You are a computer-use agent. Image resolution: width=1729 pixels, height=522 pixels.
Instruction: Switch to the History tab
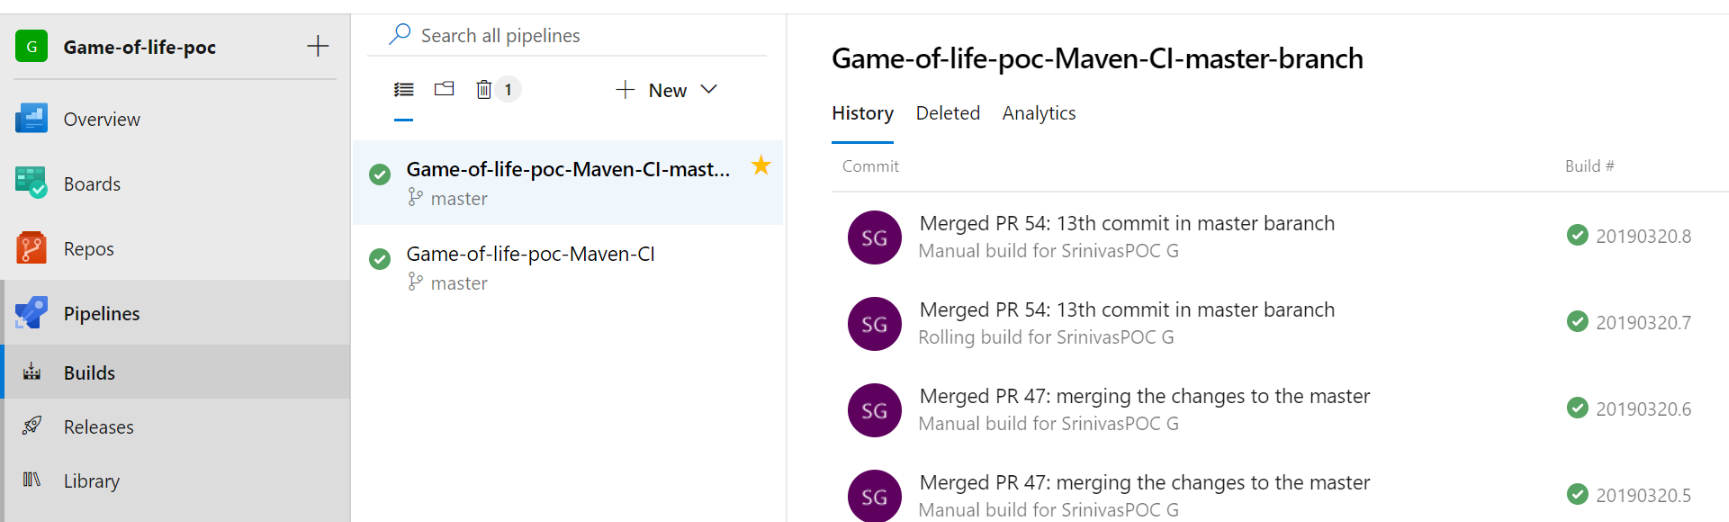tap(863, 113)
